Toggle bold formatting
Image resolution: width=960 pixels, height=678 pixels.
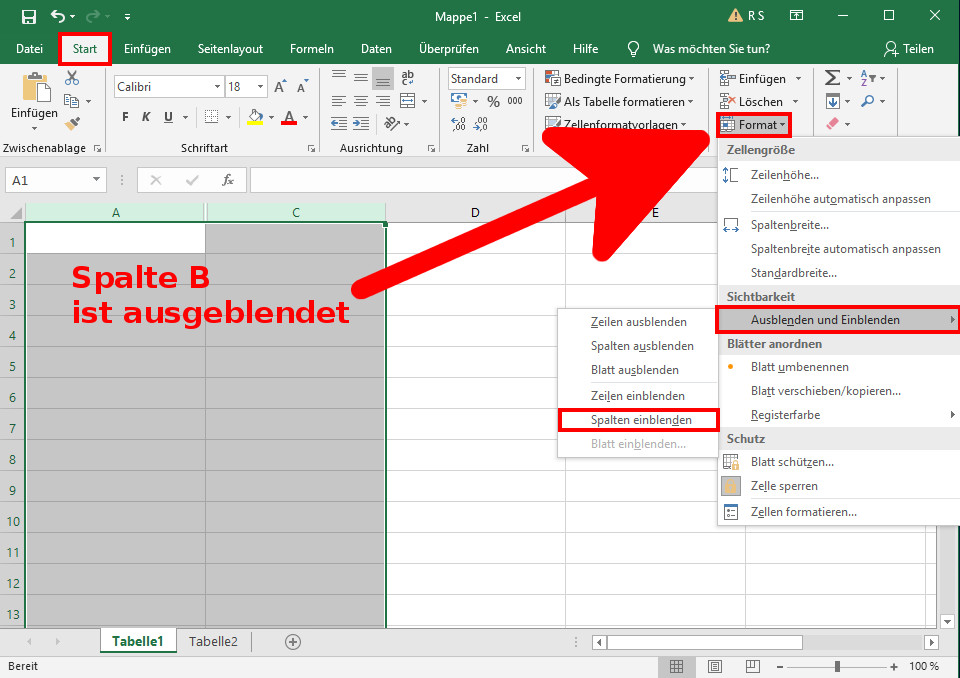(125, 118)
